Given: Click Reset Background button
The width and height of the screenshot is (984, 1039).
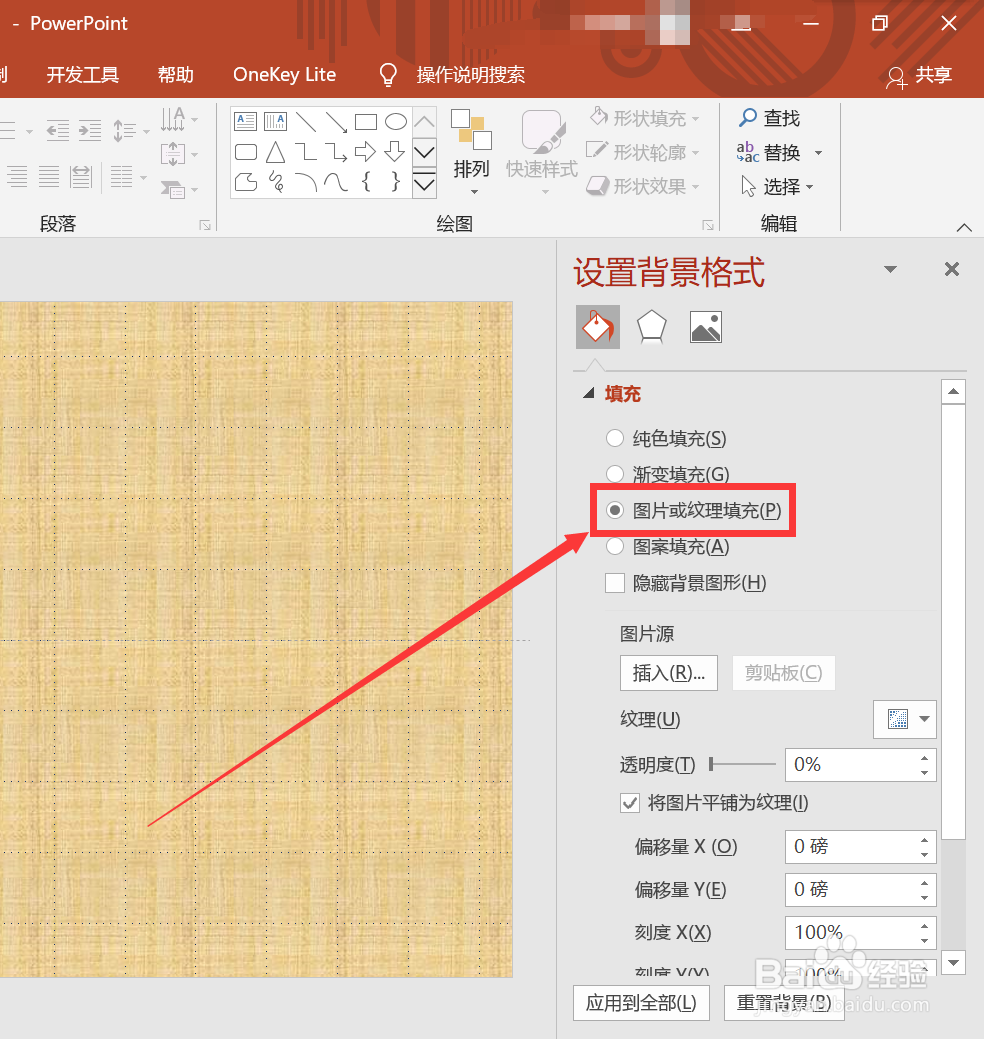Looking at the screenshot, I should pos(784,1003).
